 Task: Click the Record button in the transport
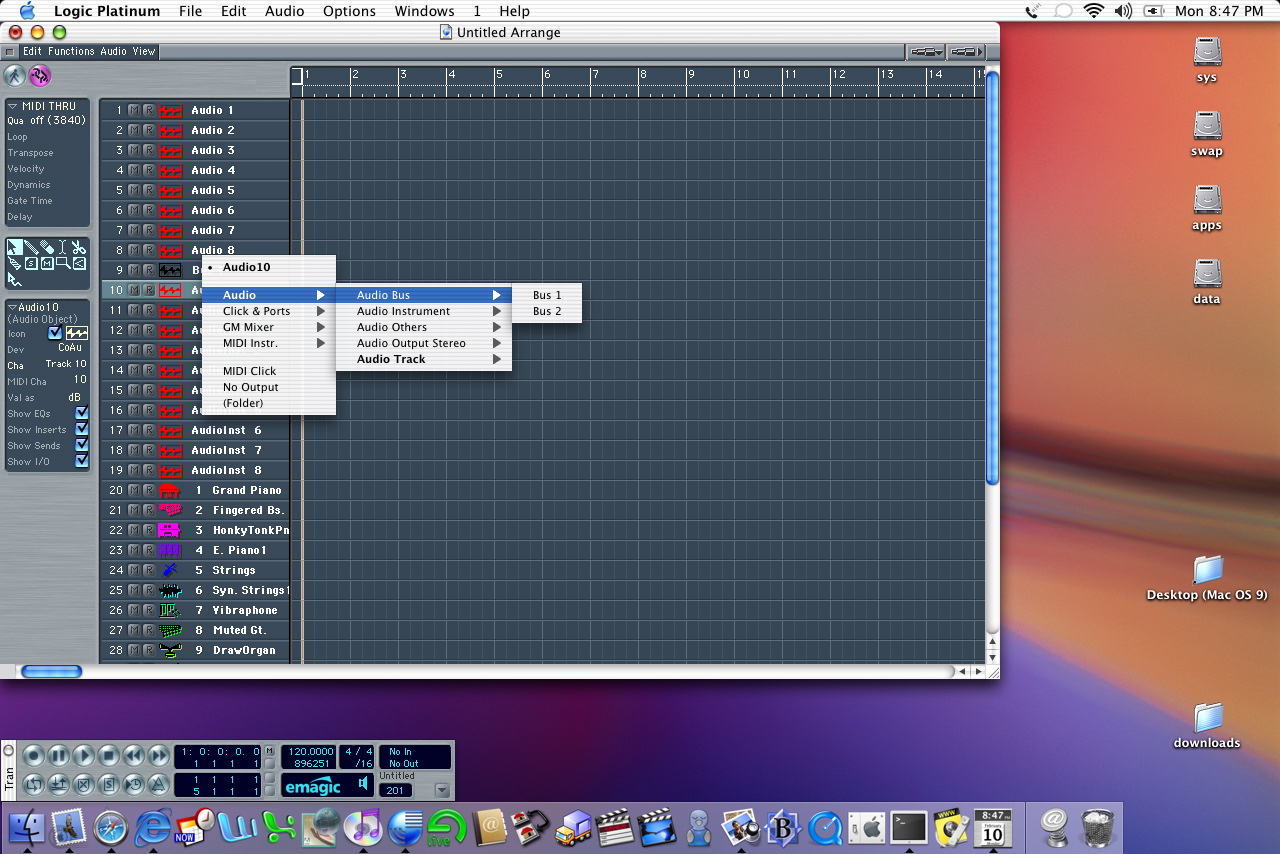34,756
